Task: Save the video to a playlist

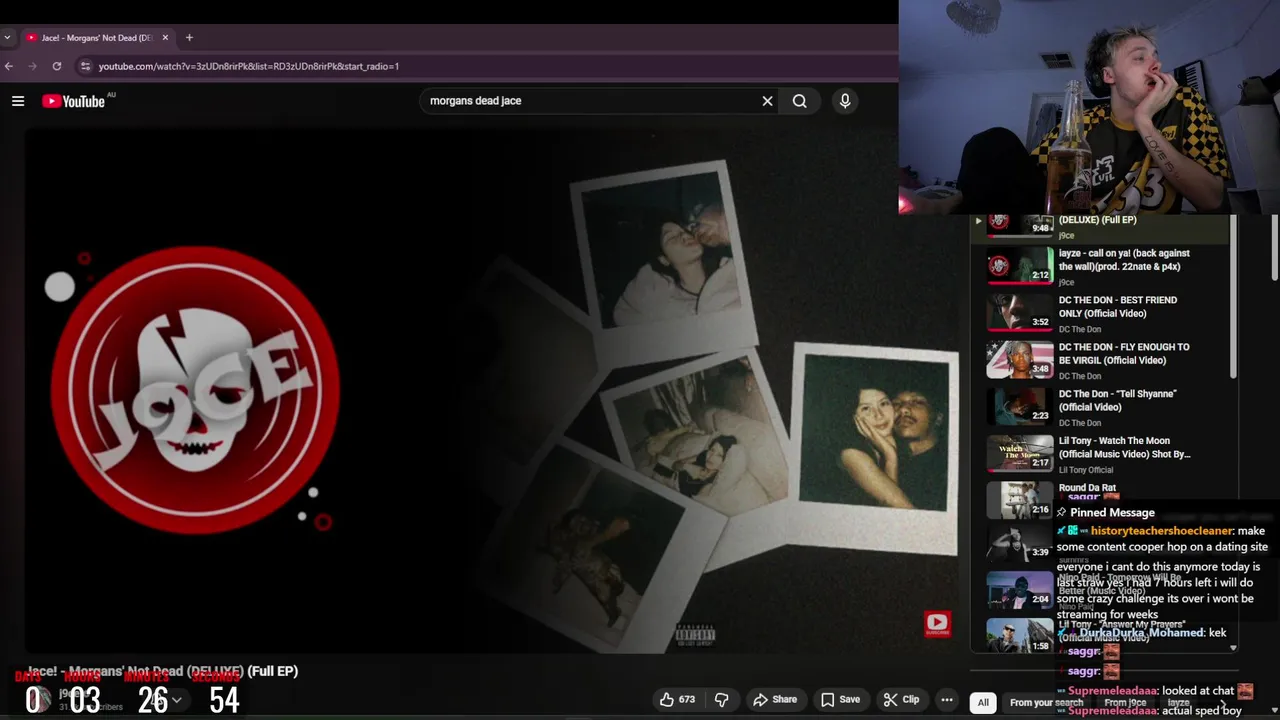Action: tap(840, 700)
